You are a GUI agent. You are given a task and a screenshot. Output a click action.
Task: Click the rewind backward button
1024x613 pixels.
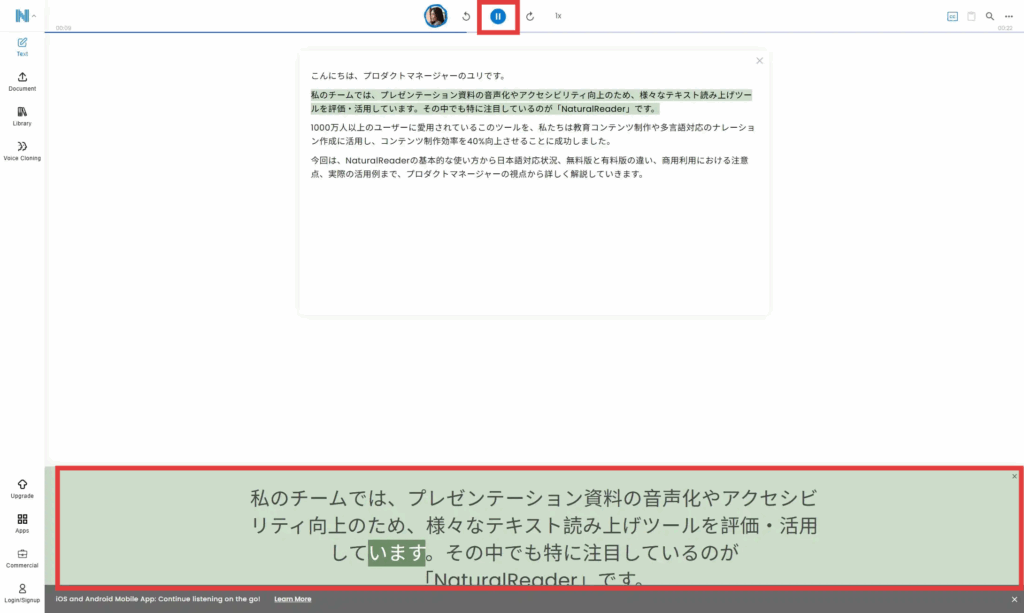pos(466,17)
